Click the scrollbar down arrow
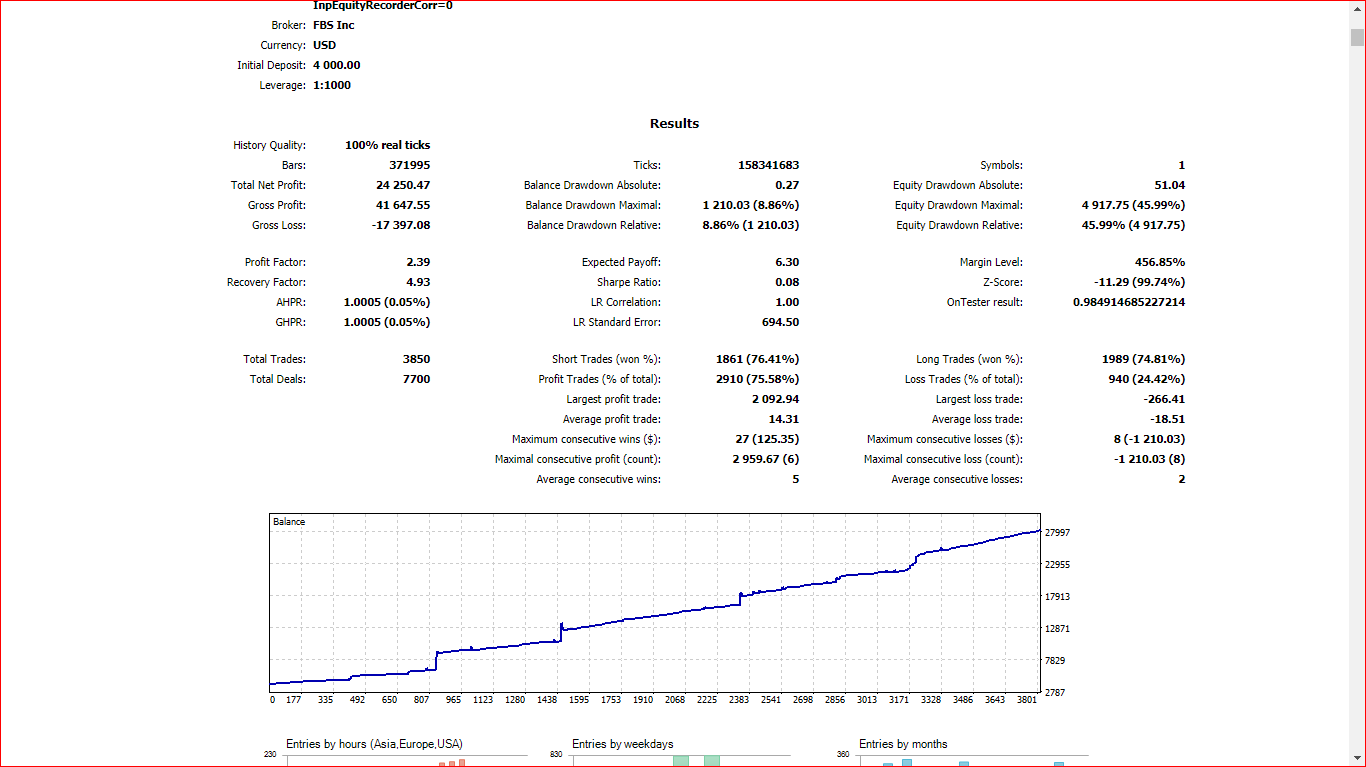Viewport: 1366px width, 767px height. (x=1357, y=758)
